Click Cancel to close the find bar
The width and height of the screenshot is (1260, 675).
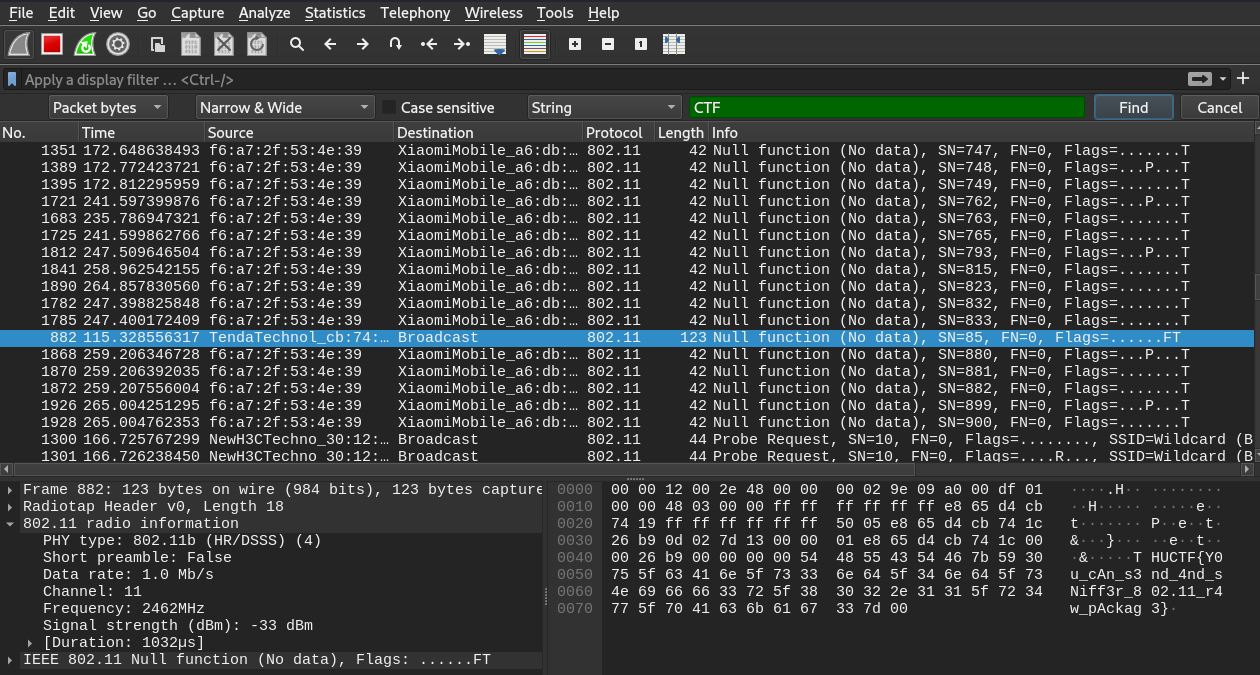pyautogui.click(x=1219, y=107)
